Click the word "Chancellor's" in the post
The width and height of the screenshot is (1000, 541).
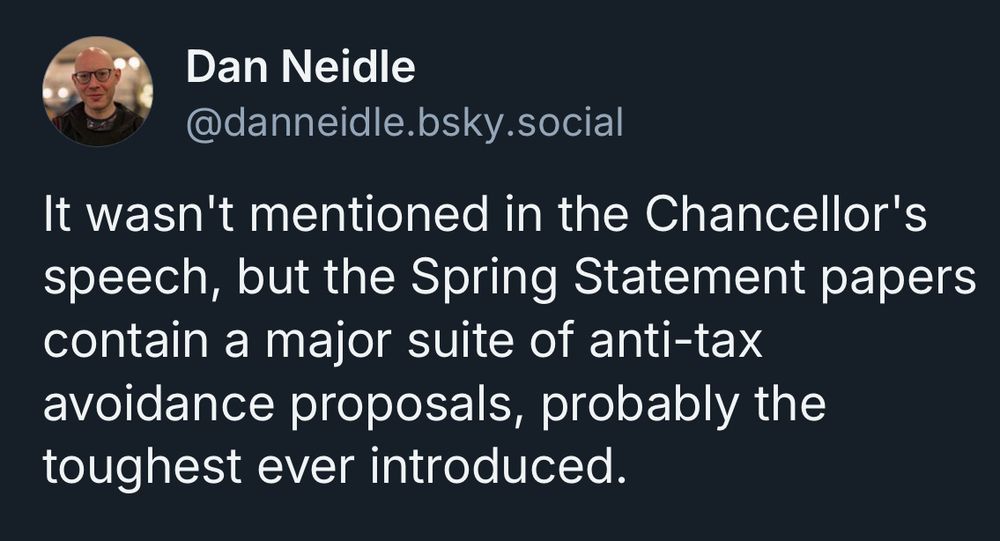click(785, 214)
